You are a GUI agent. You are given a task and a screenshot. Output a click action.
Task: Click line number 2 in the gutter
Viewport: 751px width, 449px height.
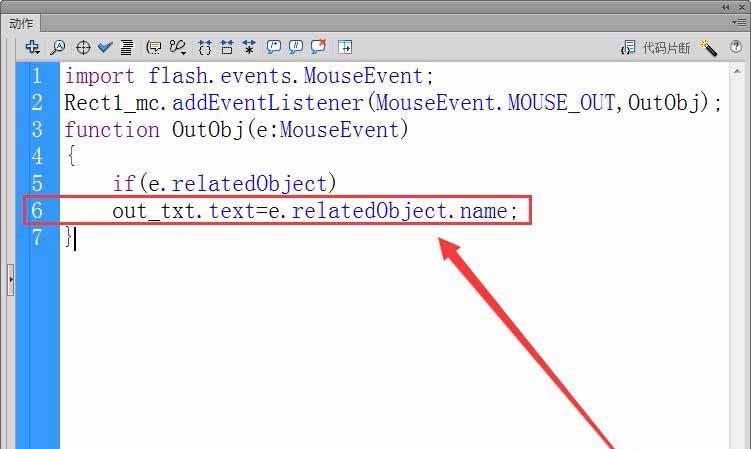(x=37, y=103)
